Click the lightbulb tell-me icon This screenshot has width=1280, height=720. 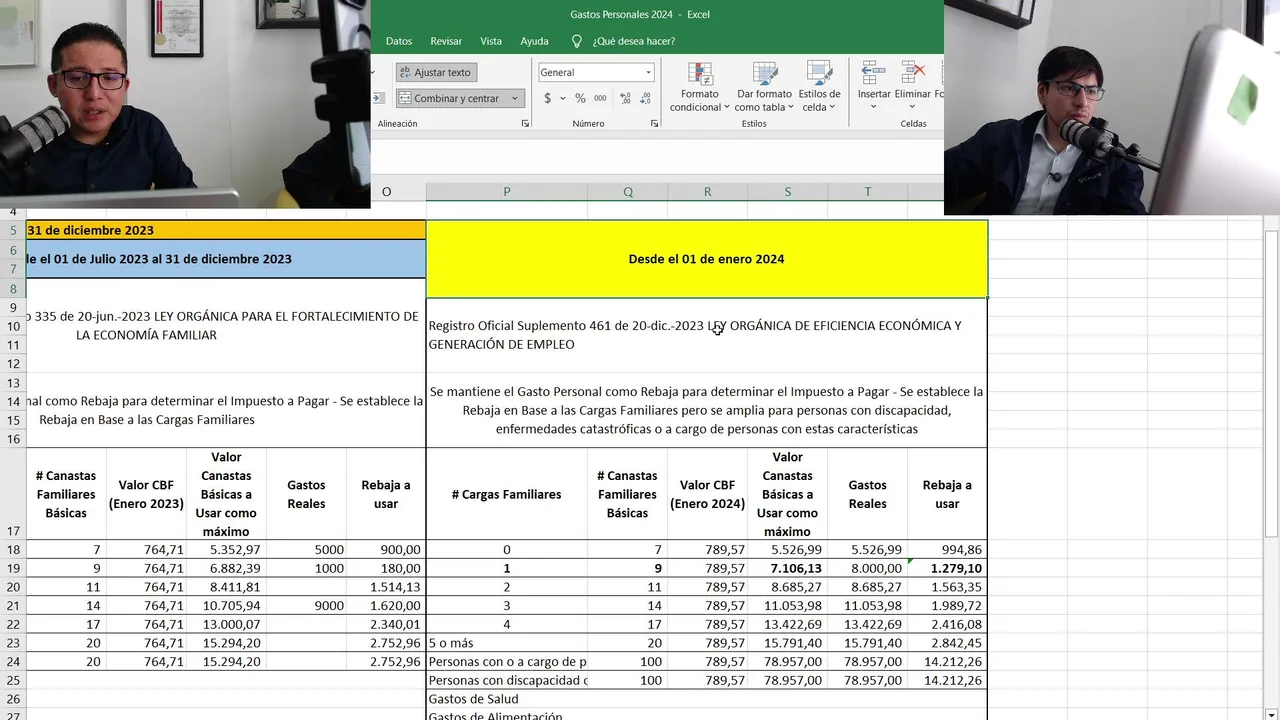577,41
